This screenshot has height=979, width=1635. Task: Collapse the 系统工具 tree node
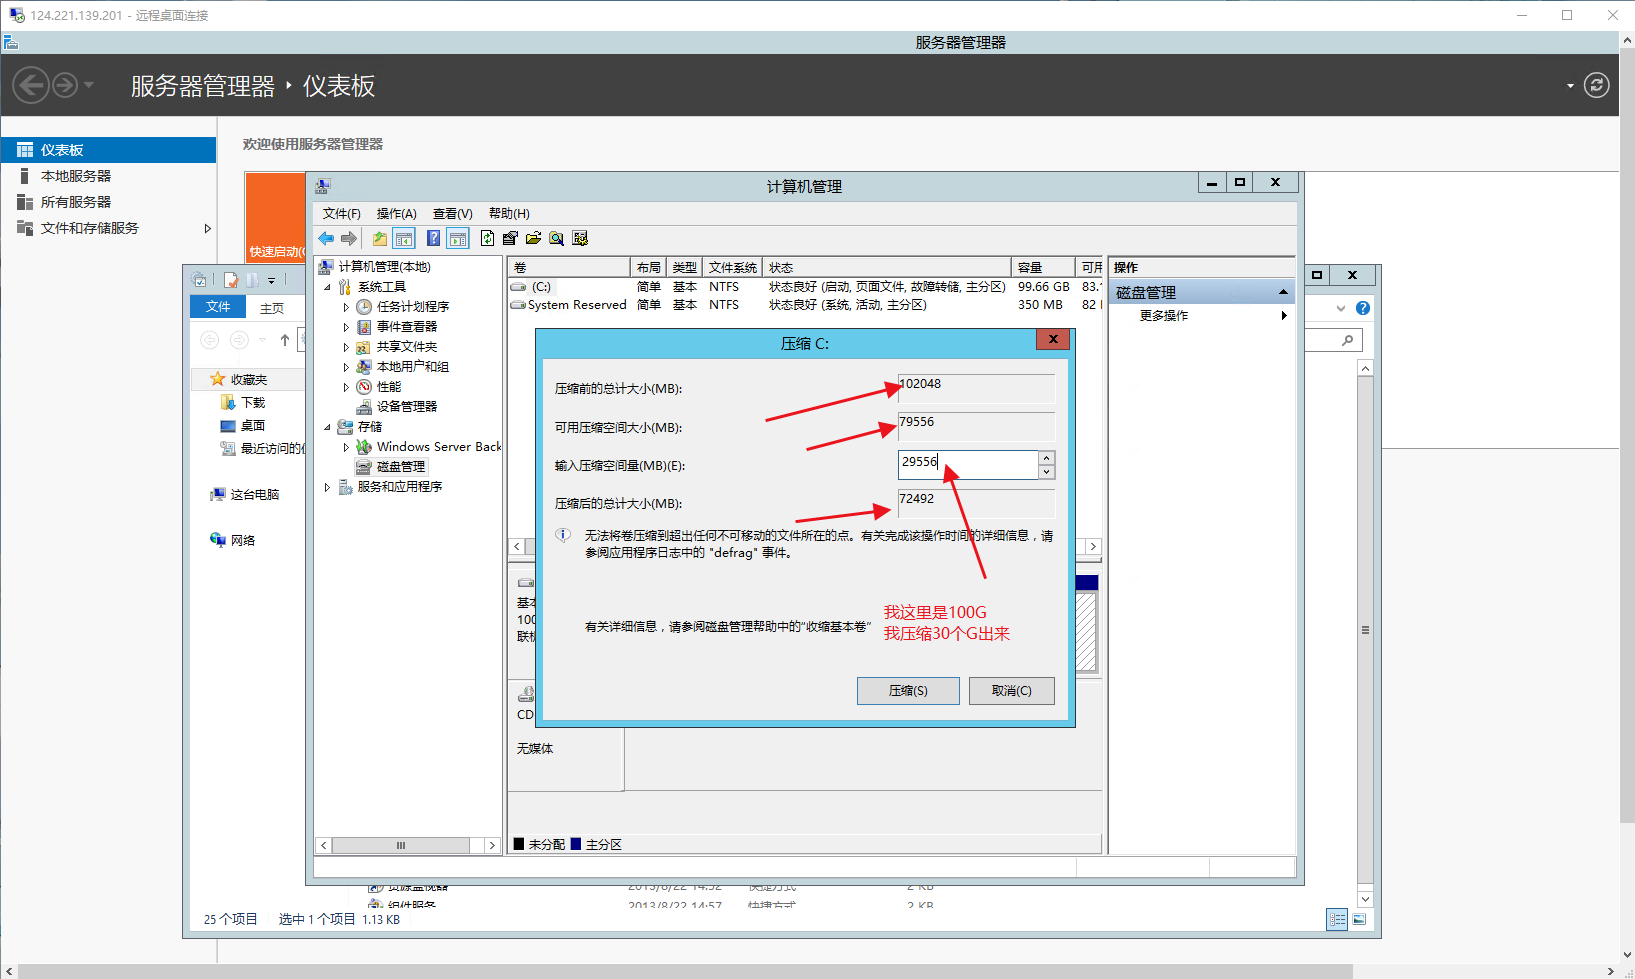click(327, 287)
